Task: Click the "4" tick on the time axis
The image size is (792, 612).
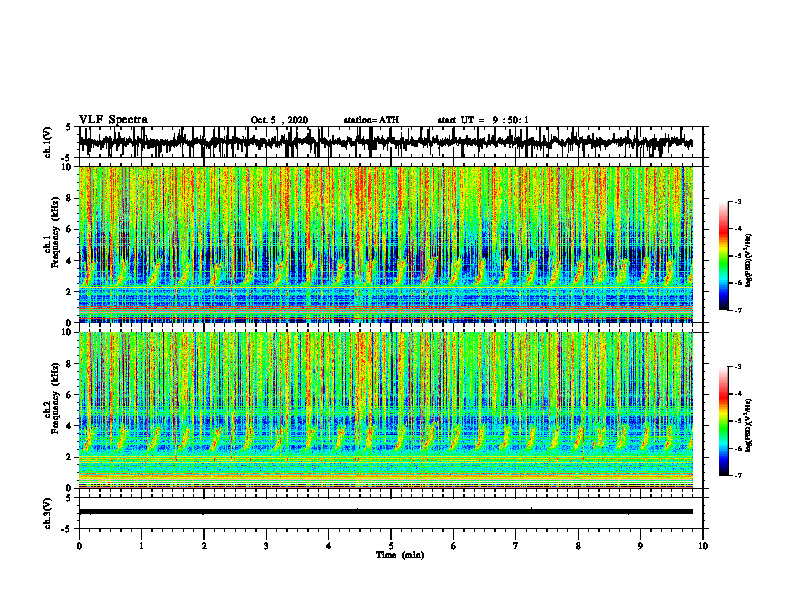Action: pos(329,546)
